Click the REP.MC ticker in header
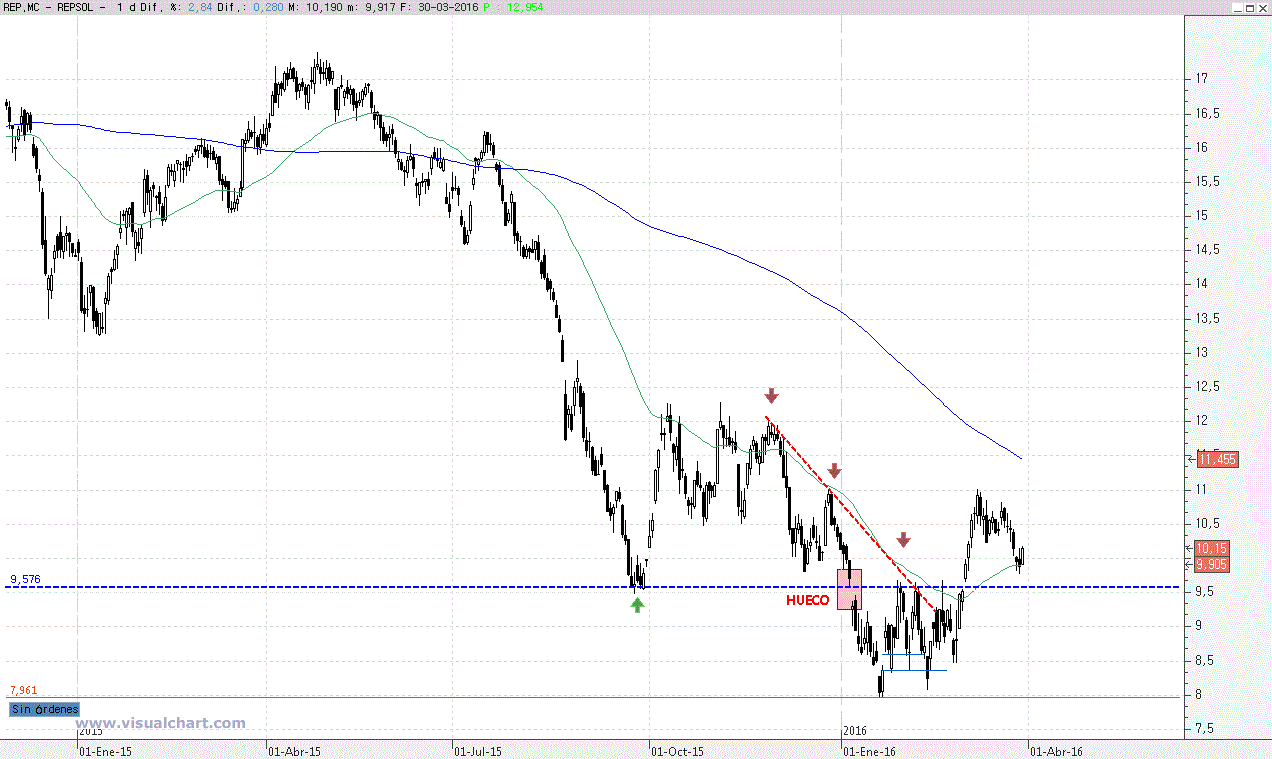 (21, 8)
